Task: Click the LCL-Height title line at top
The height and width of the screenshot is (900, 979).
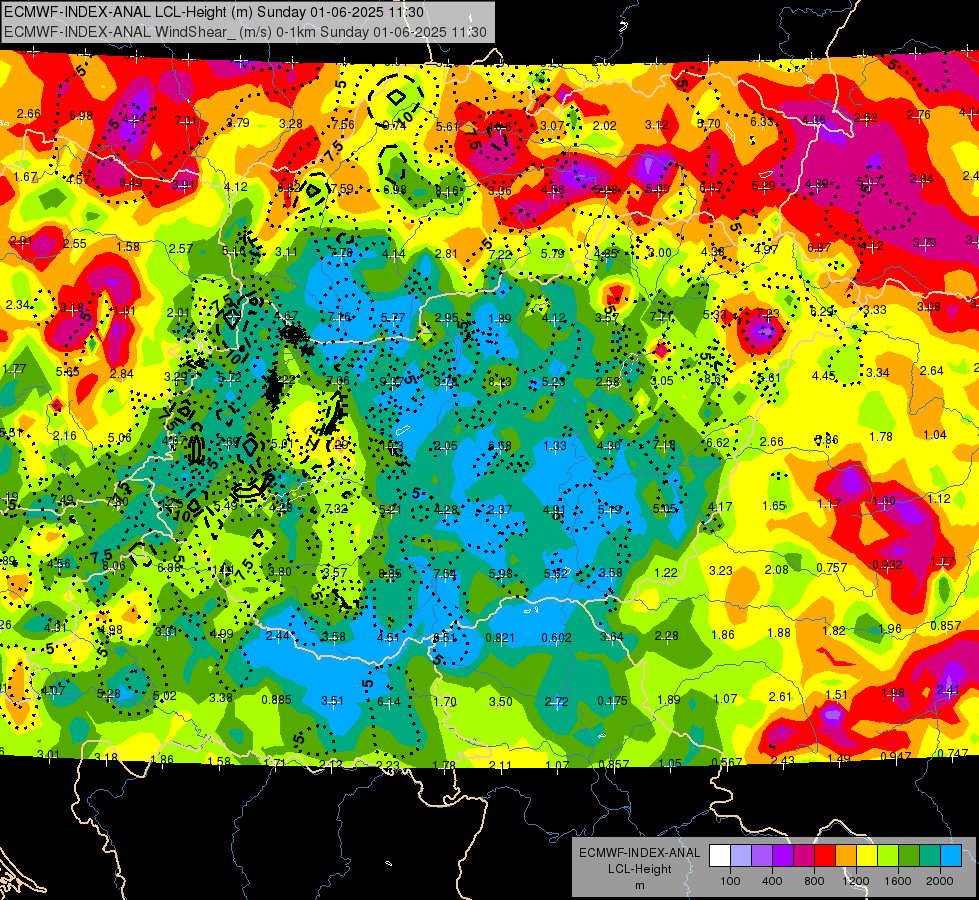Action: [214, 12]
